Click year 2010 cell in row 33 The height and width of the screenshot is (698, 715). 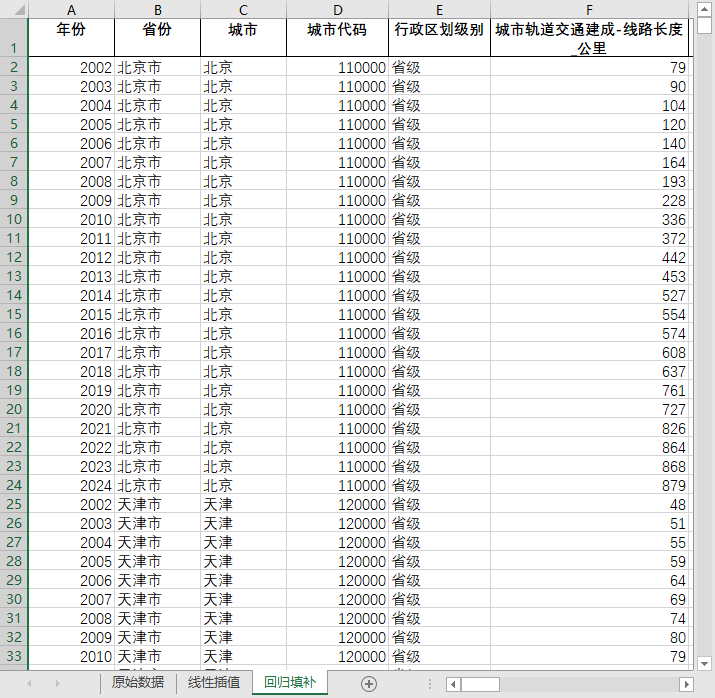(x=71, y=656)
